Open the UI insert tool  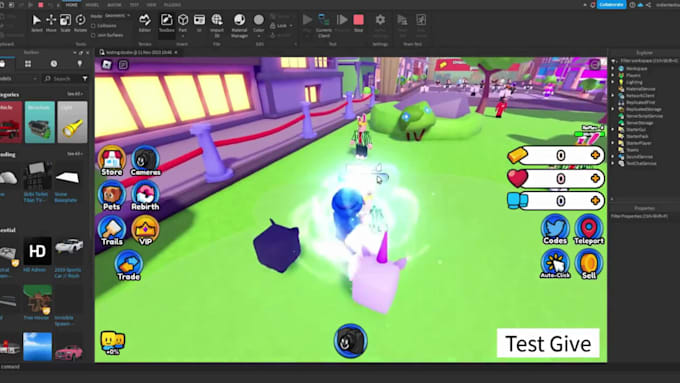coord(199,23)
